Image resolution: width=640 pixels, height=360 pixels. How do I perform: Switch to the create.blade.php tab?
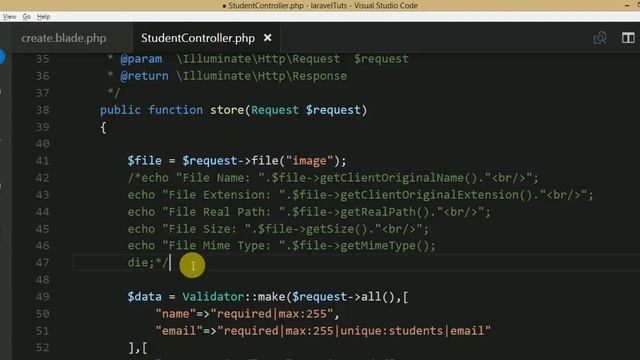click(x=64, y=38)
